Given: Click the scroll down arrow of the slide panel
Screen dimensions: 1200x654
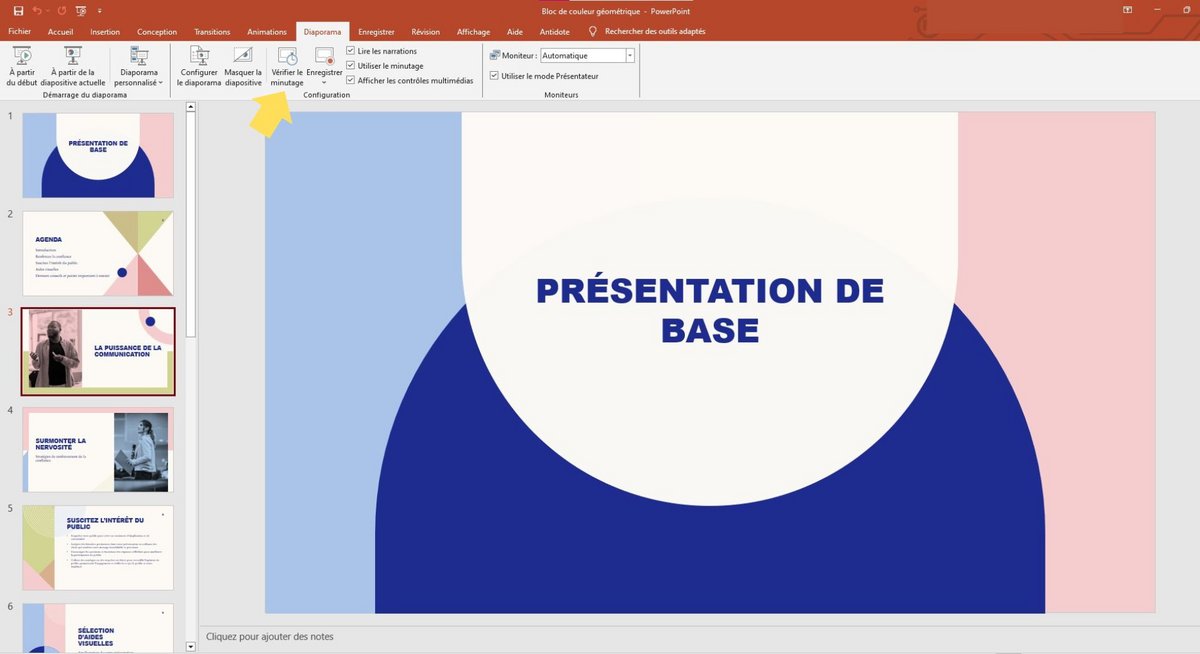Looking at the screenshot, I should coord(191,647).
